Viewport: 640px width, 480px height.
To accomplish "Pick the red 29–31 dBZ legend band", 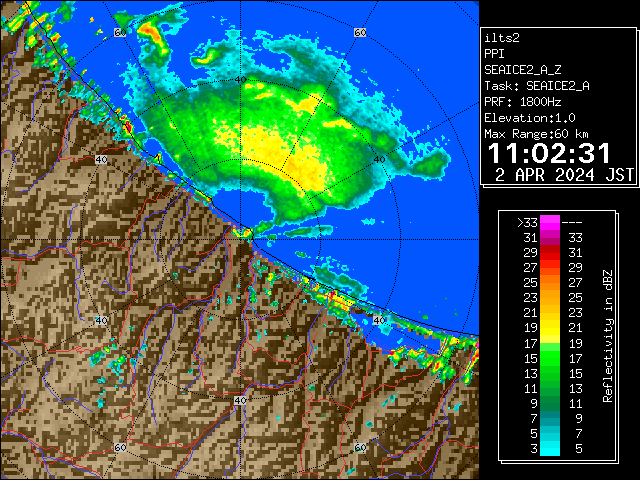I will pyautogui.click(x=550, y=253).
